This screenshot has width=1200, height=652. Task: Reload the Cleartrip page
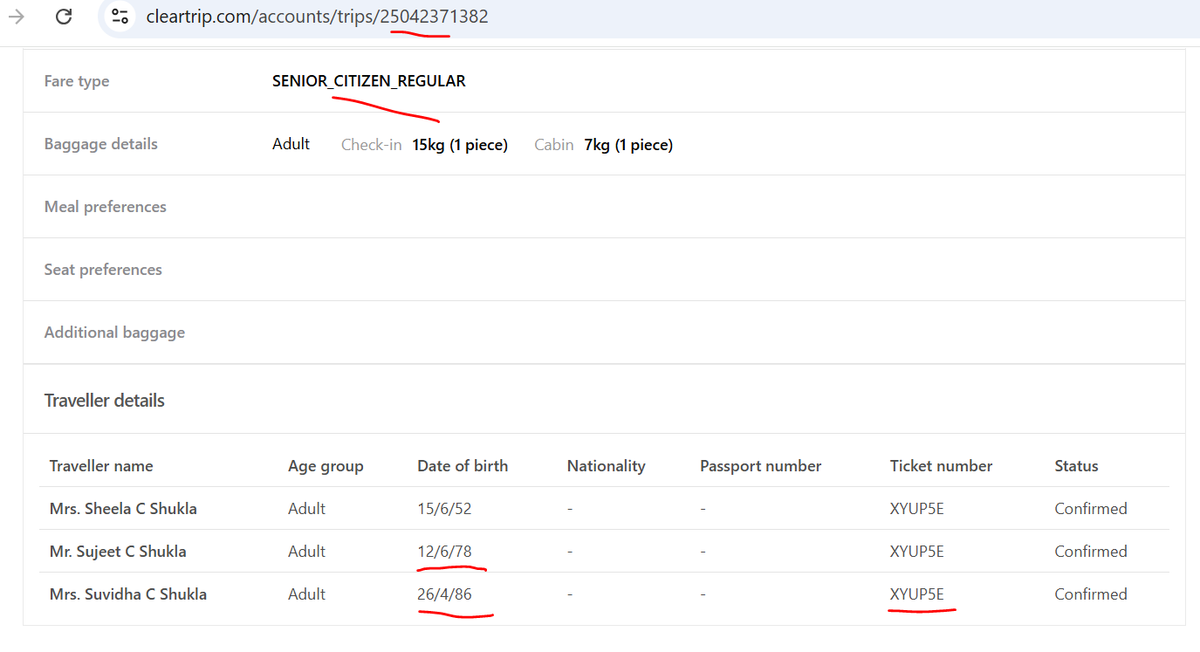64,16
